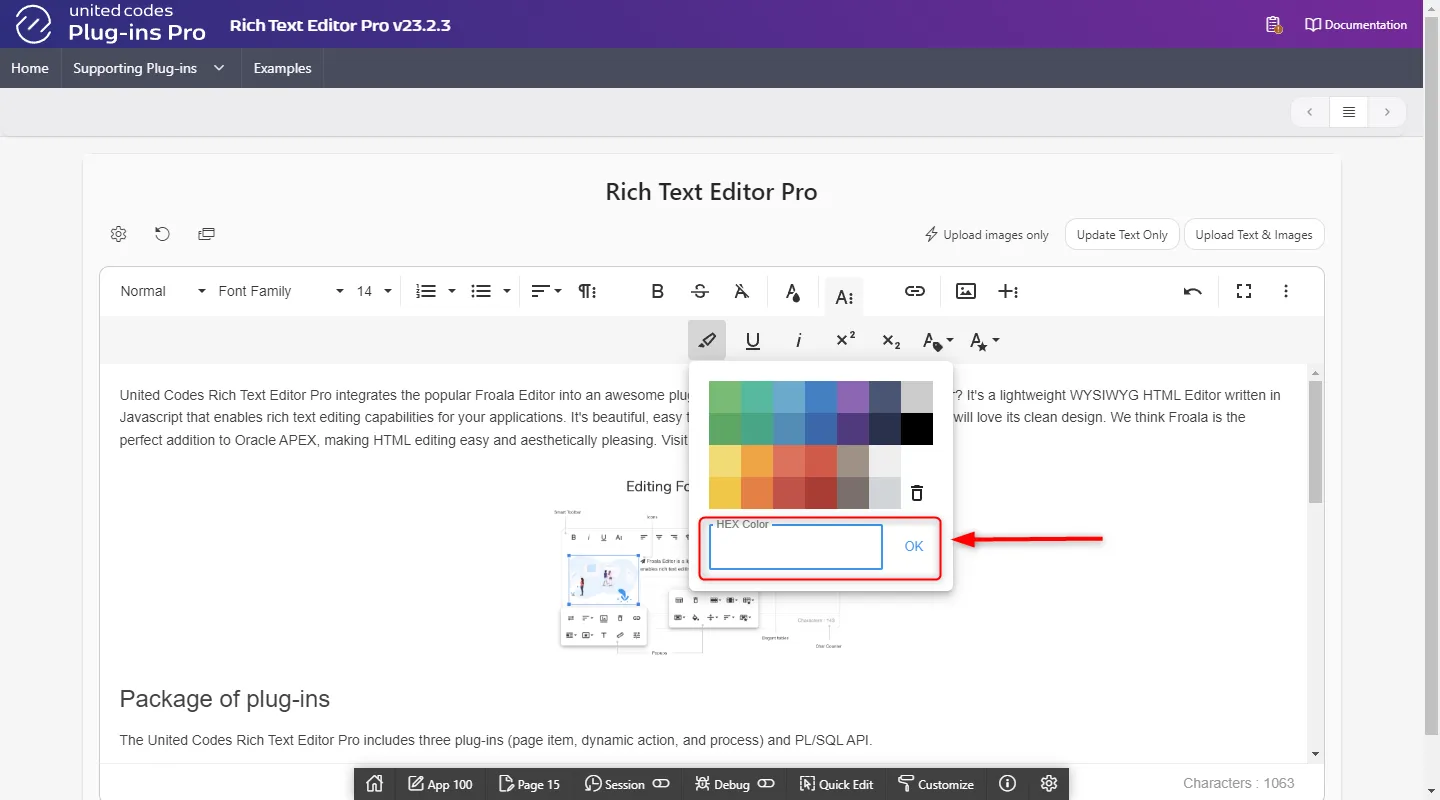
Task: Expand the Font Family dropdown
Action: pos(280,291)
